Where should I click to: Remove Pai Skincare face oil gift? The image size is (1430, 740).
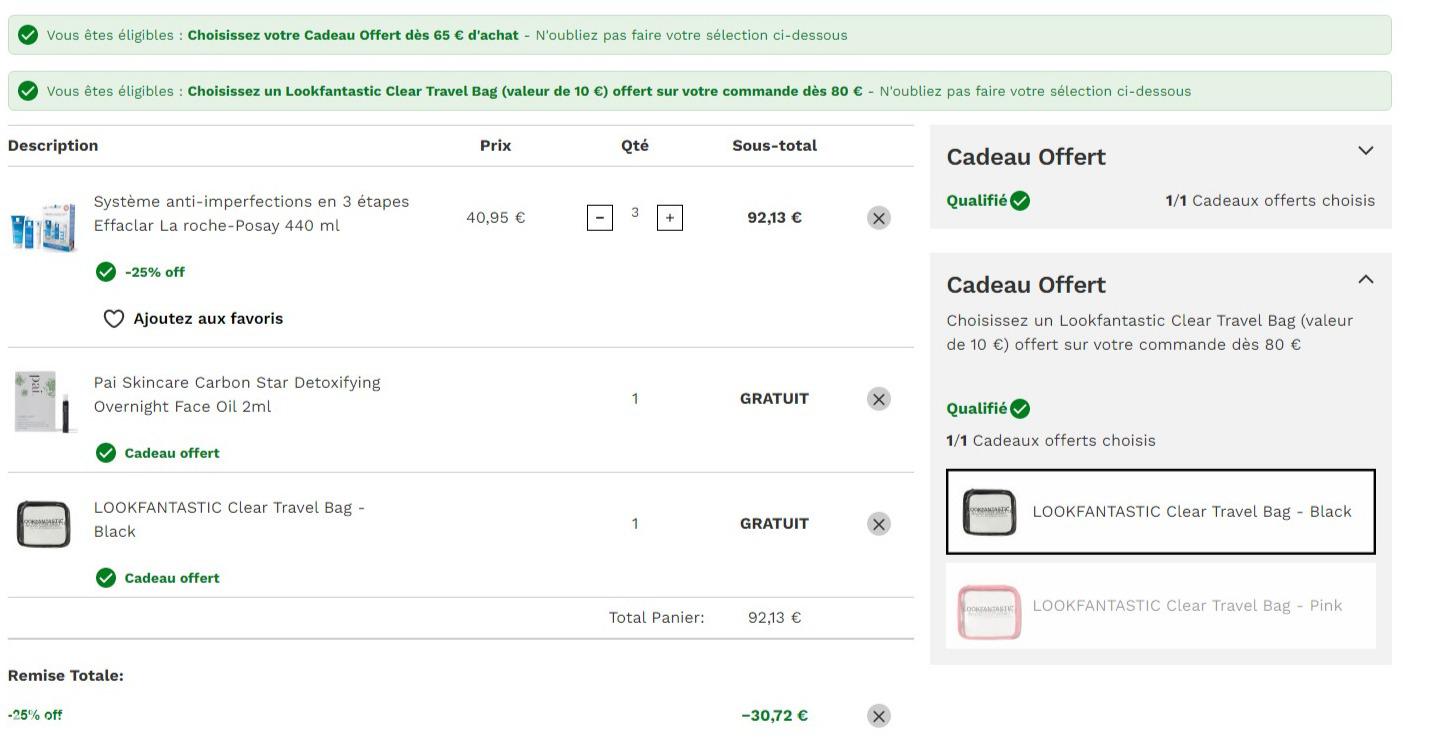coord(878,399)
